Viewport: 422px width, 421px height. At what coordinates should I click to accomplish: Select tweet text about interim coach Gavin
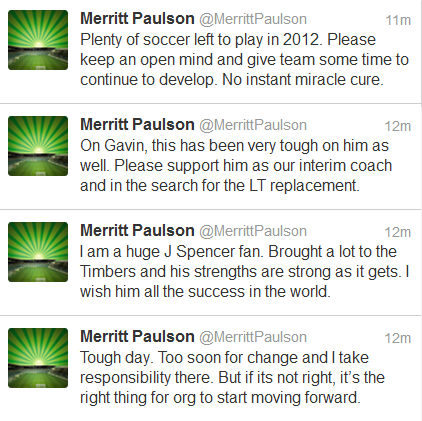tap(236, 166)
